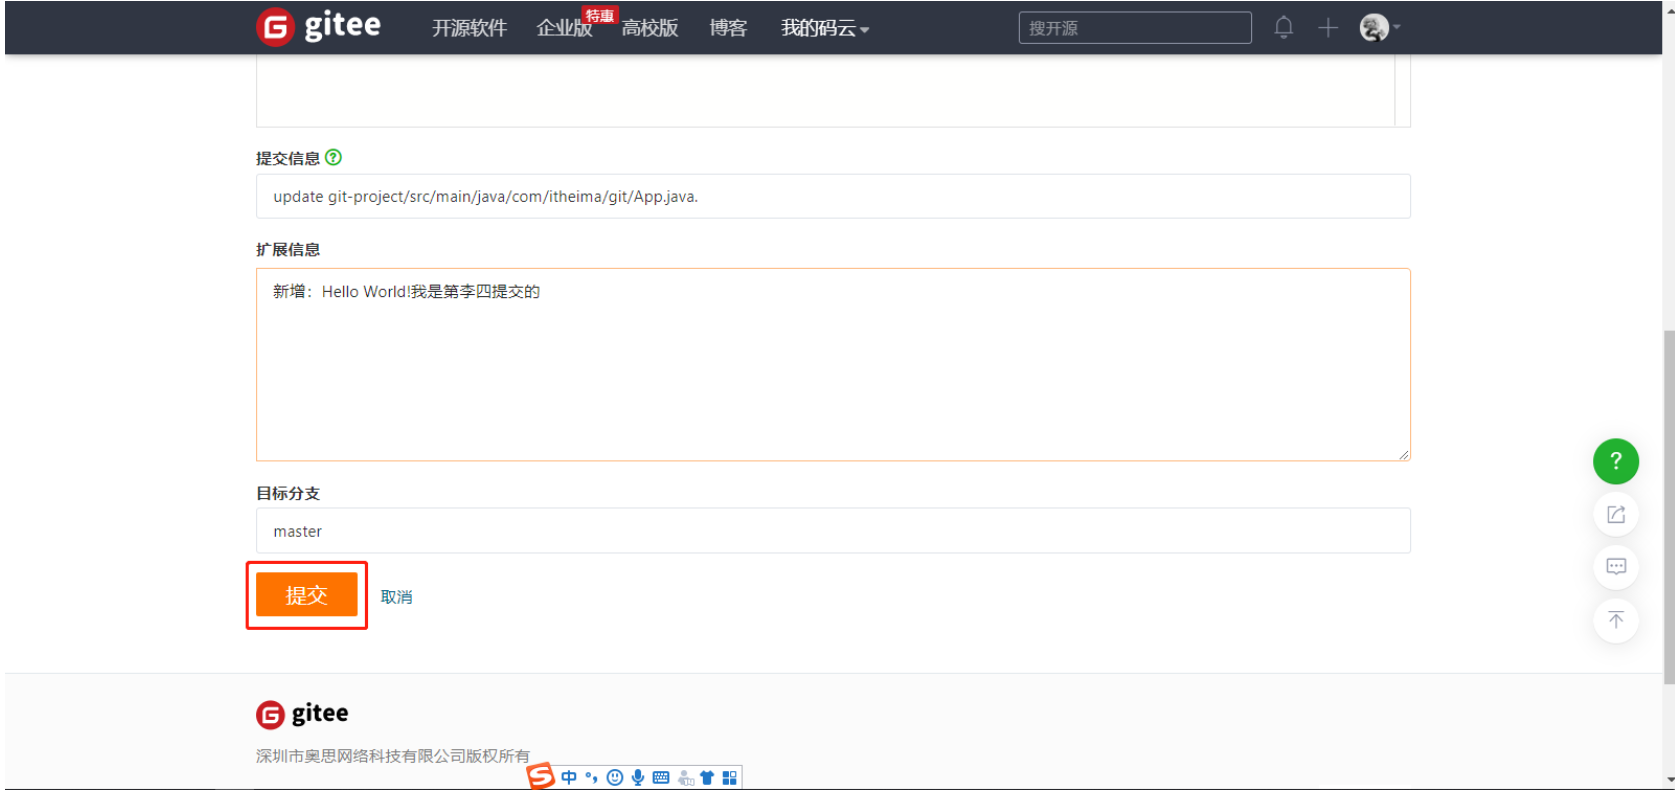Viewport: 1675px width, 807px height.
Task: Go to the 高校版 page
Action: [650, 29]
